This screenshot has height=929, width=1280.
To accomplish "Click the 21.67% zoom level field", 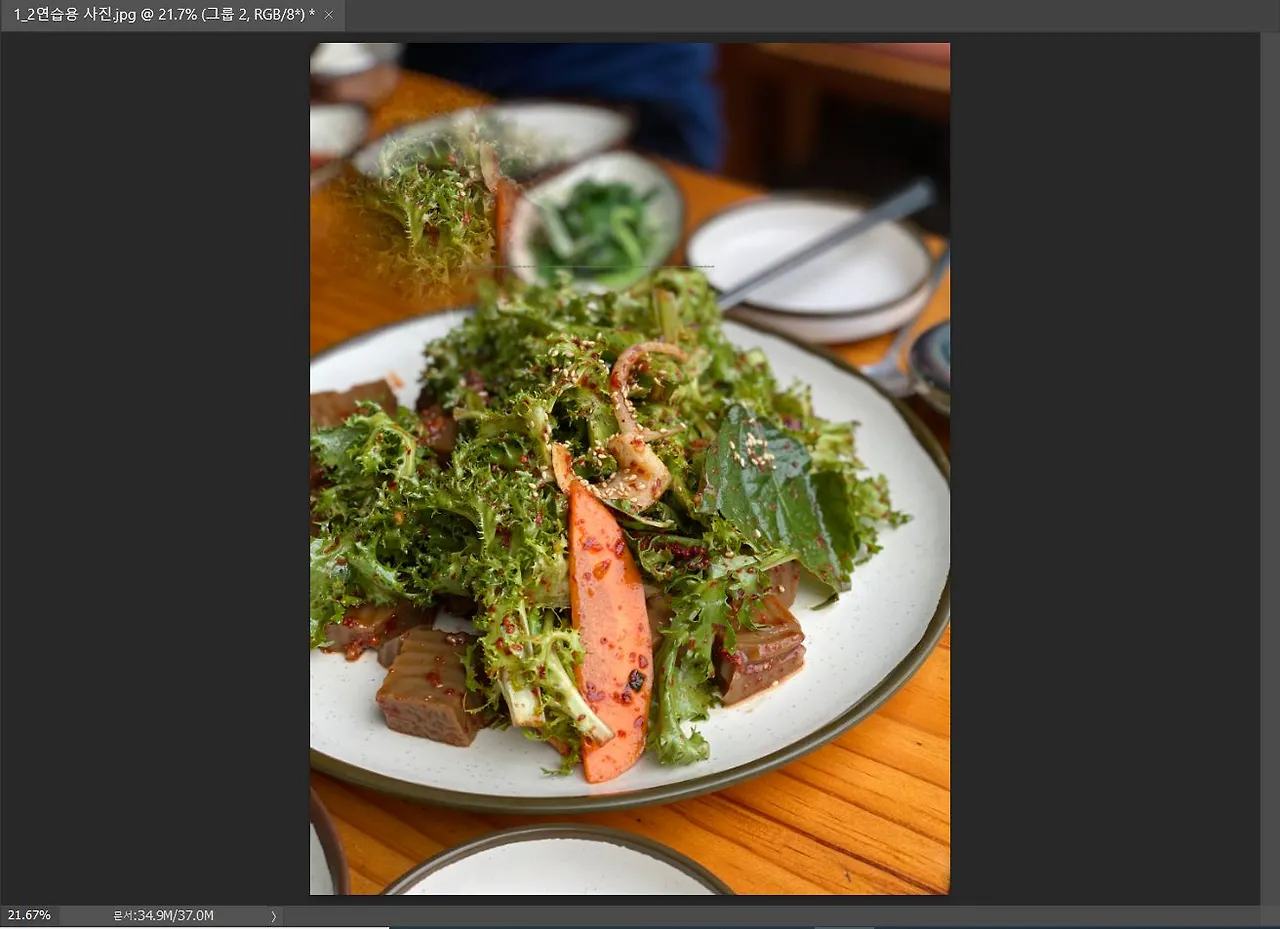I will pos(29,915).
